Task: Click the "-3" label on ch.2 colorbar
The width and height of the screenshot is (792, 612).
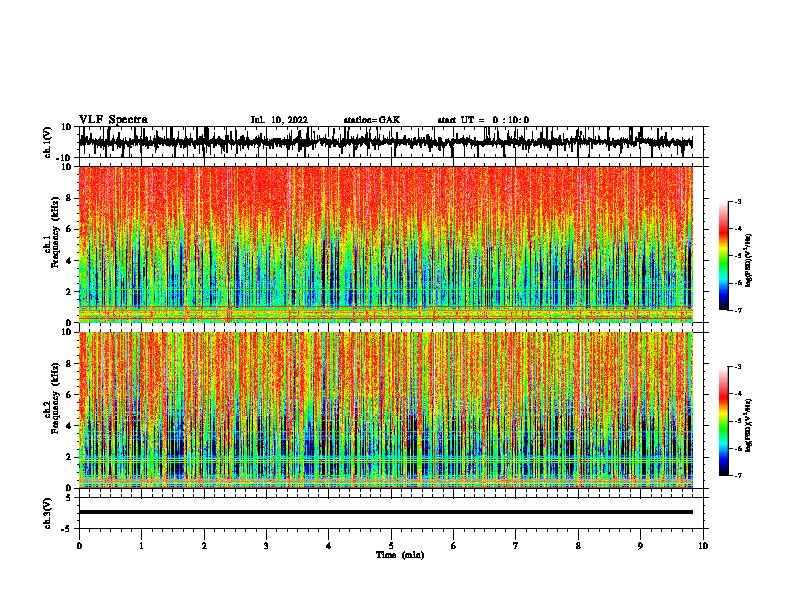Action: coord(737,366)
